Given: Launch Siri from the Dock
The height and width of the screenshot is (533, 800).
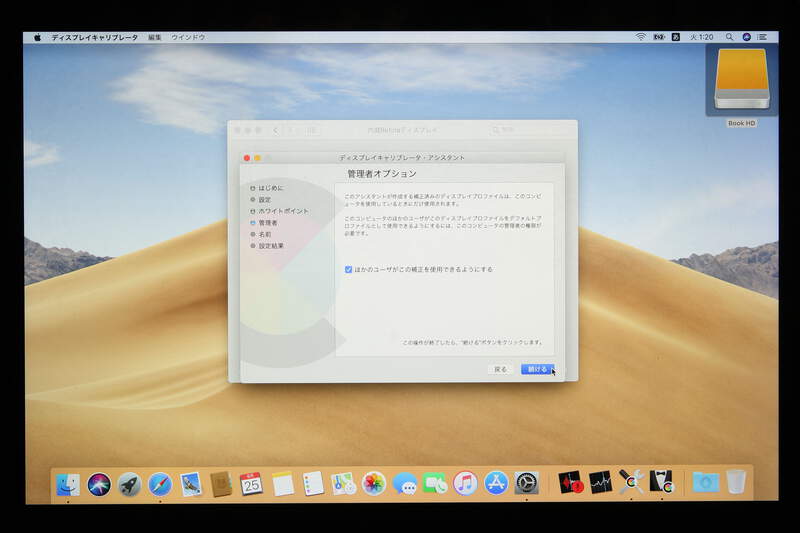Looking at the screenshot, I should point(99,484).
